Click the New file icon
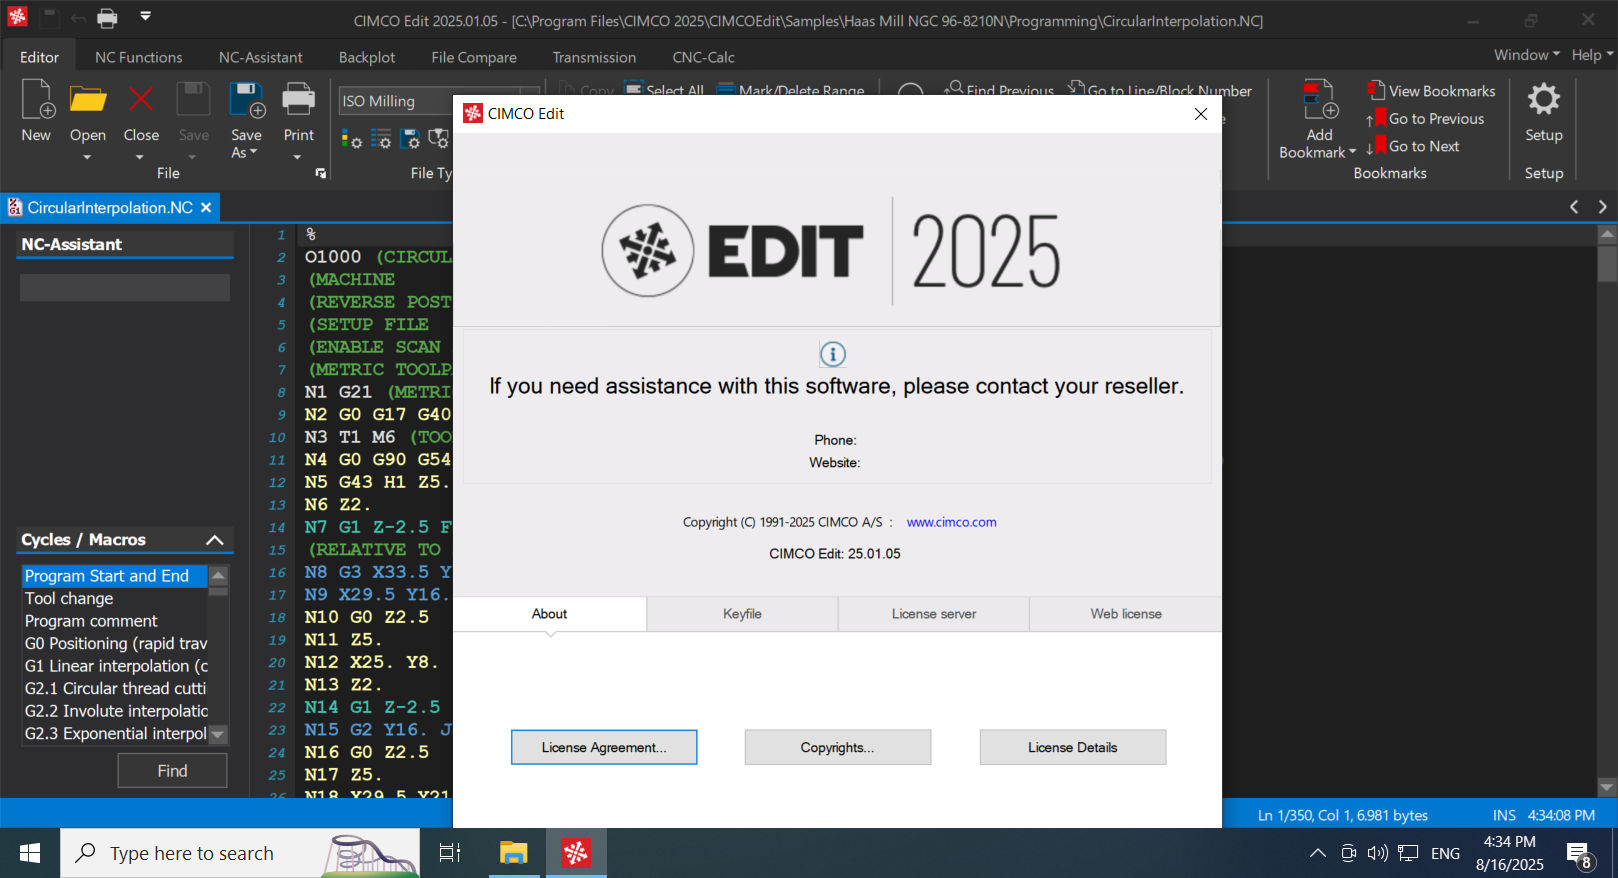The image size is (1618, 878). (37, 100)
